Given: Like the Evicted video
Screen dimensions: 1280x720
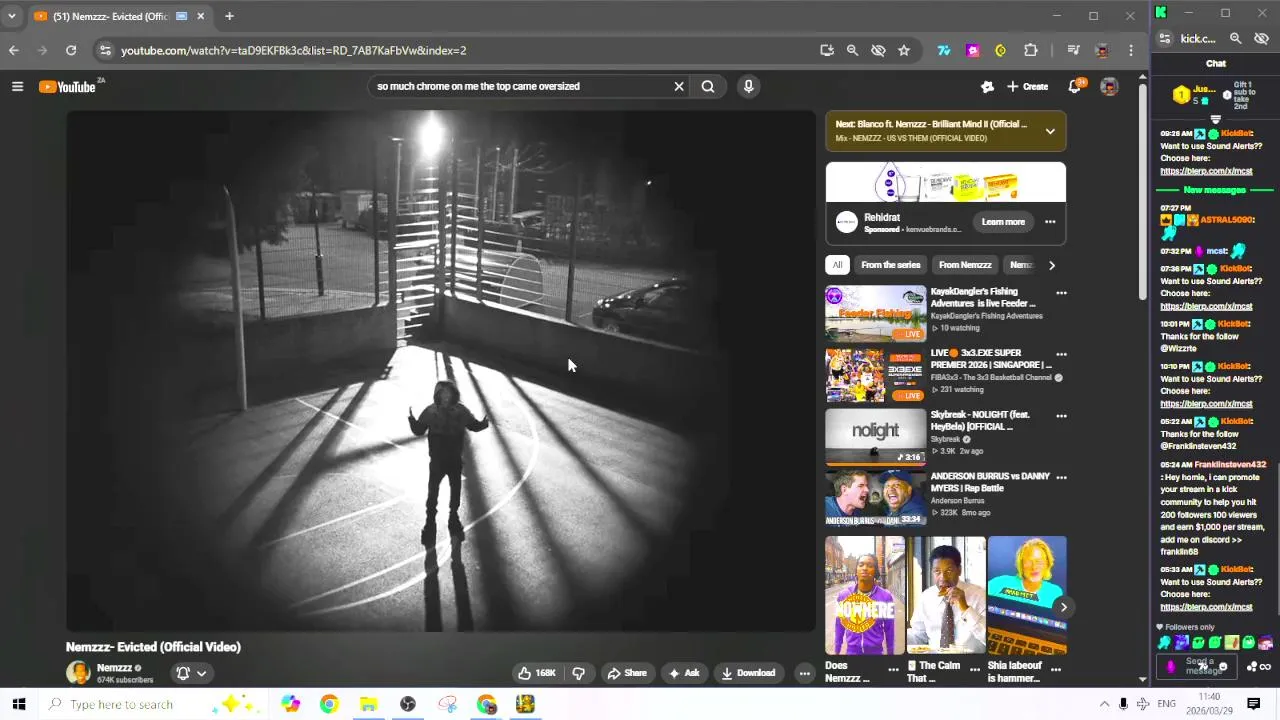Looking at the screenshot, I should pos(537,673).
